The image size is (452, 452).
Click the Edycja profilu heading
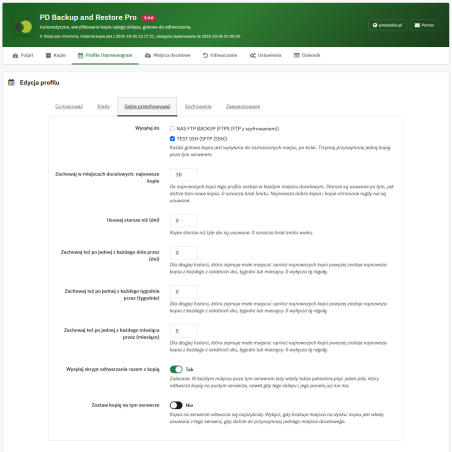pyautogui.click(x=39, y=83)
